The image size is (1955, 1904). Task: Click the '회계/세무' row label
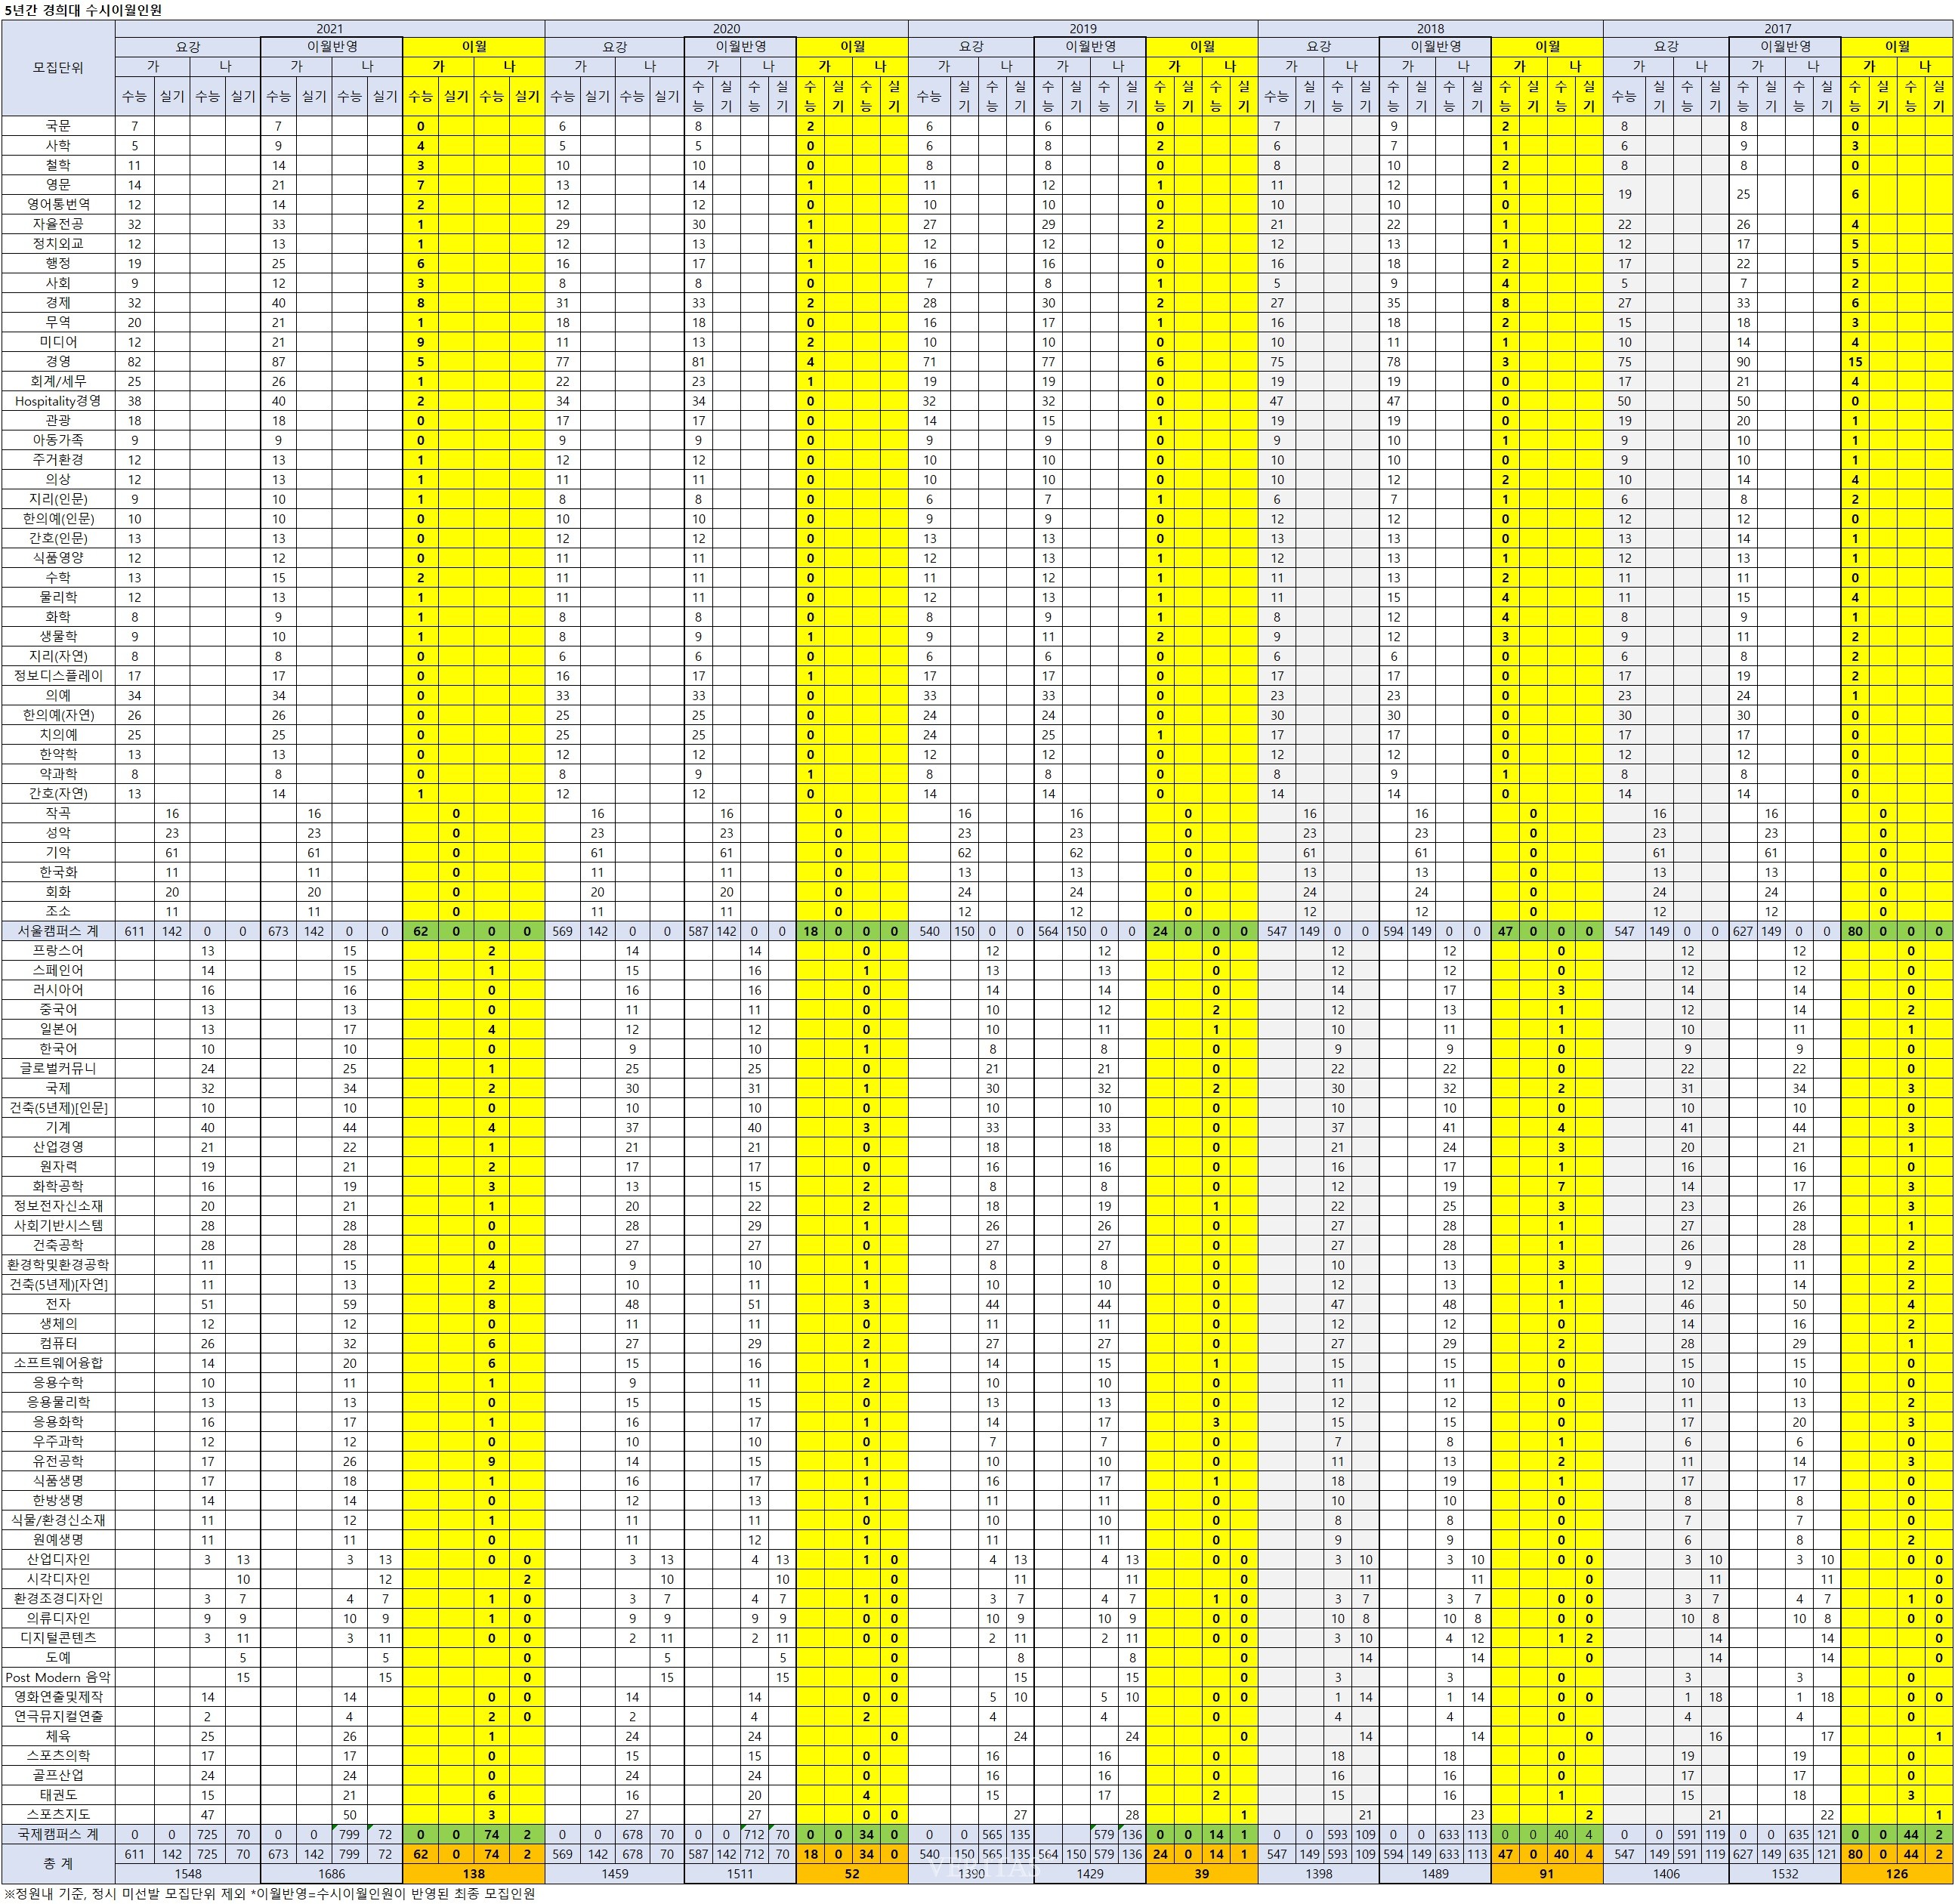(x=58, y=381)
